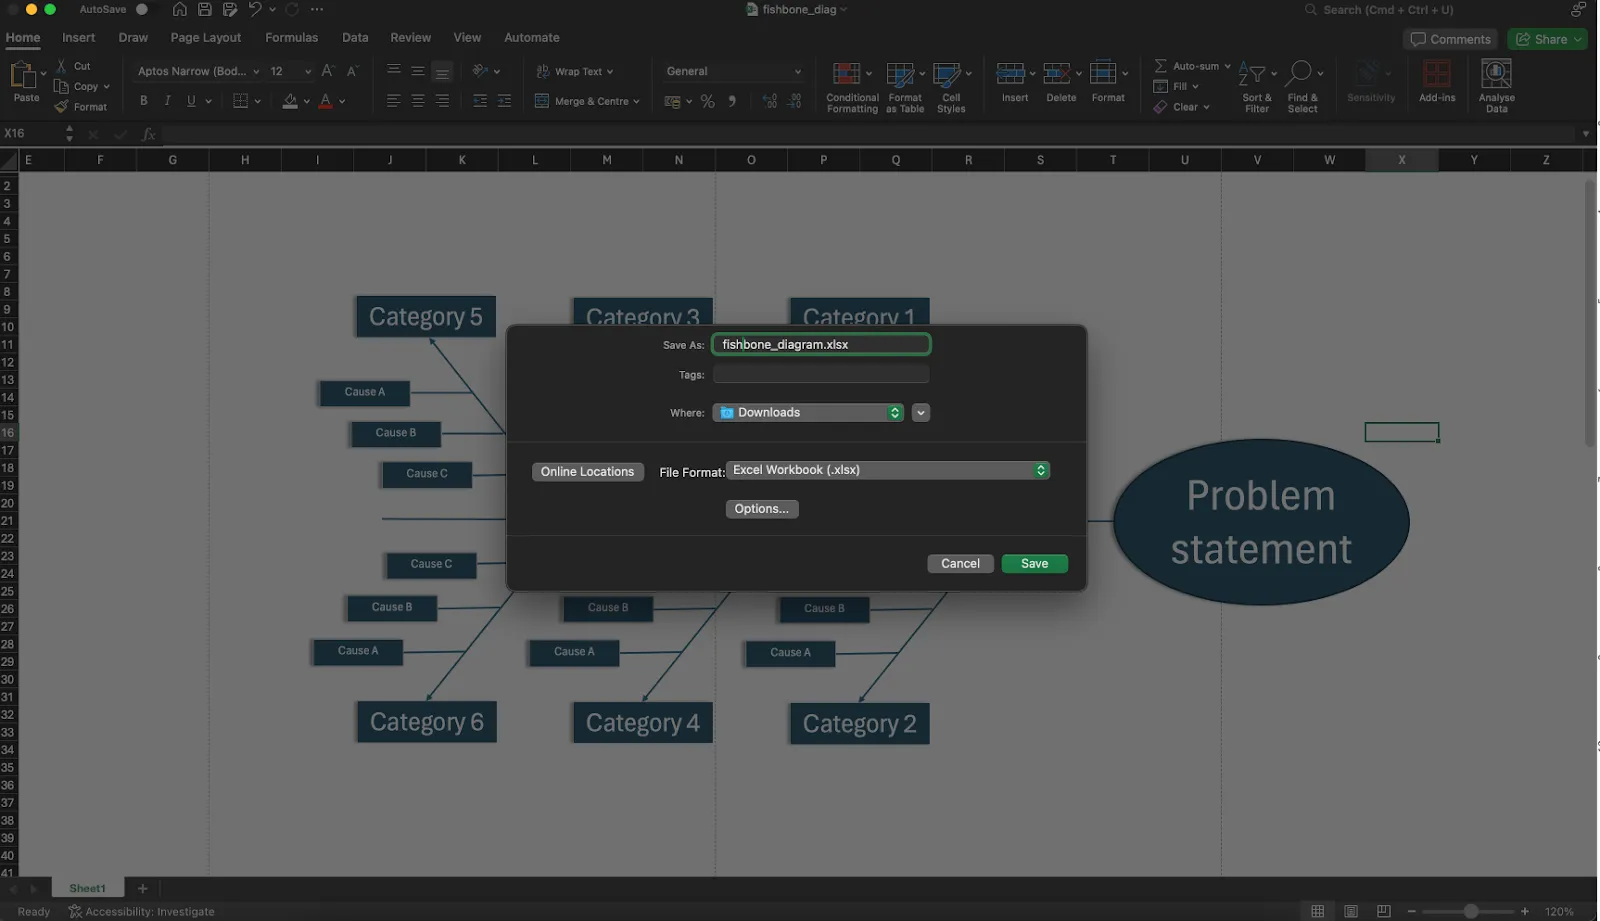This screenshot has height=921, width=1600.
Task: Click the Analyse Data icon
Action: pyautogui.click(x=1496, y=73)
